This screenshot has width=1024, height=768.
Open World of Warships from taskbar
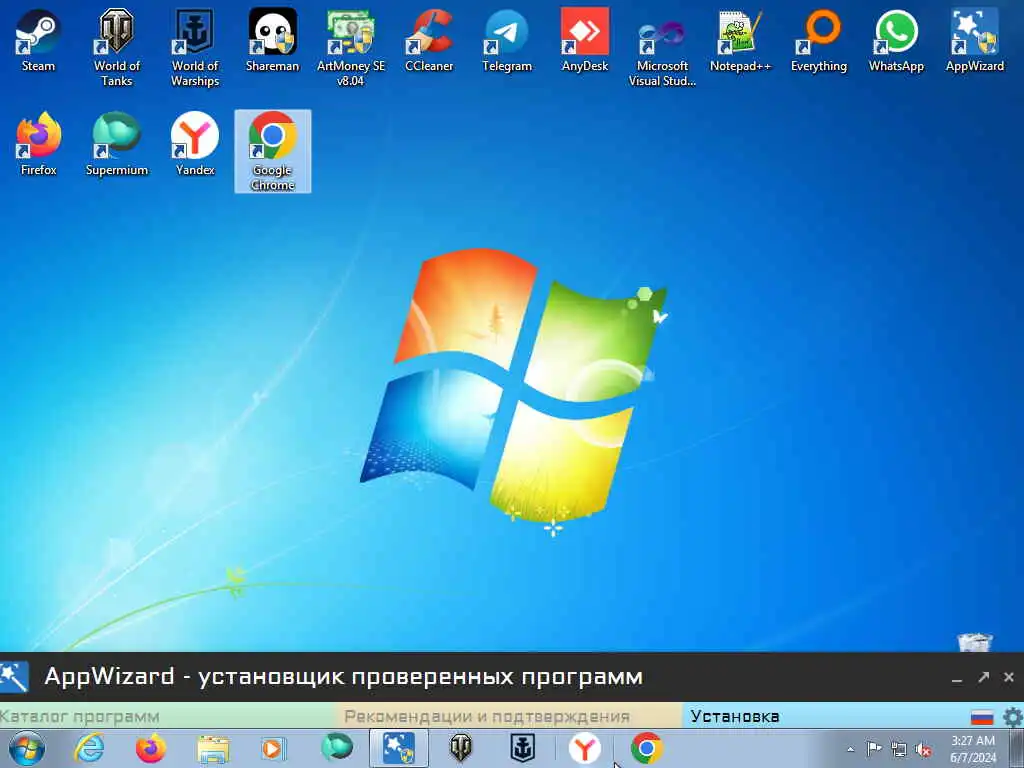pos(522,748)
